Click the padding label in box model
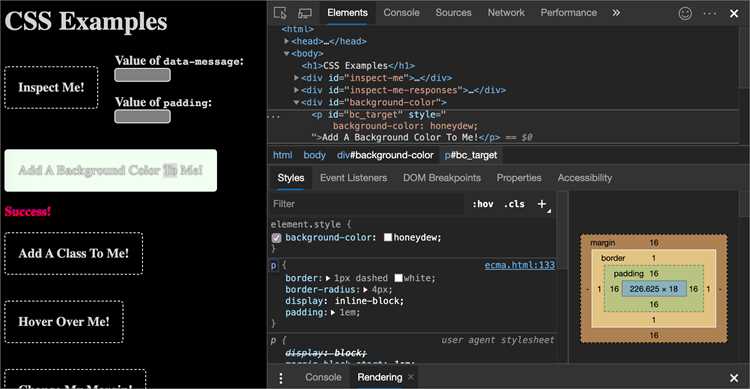Image resolution: width=750 pixels, height=389 pixels. click(629, 274)
